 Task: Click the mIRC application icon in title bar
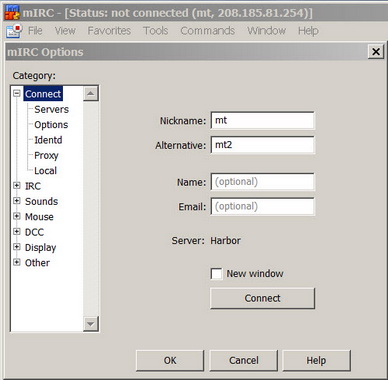[12, 13]
